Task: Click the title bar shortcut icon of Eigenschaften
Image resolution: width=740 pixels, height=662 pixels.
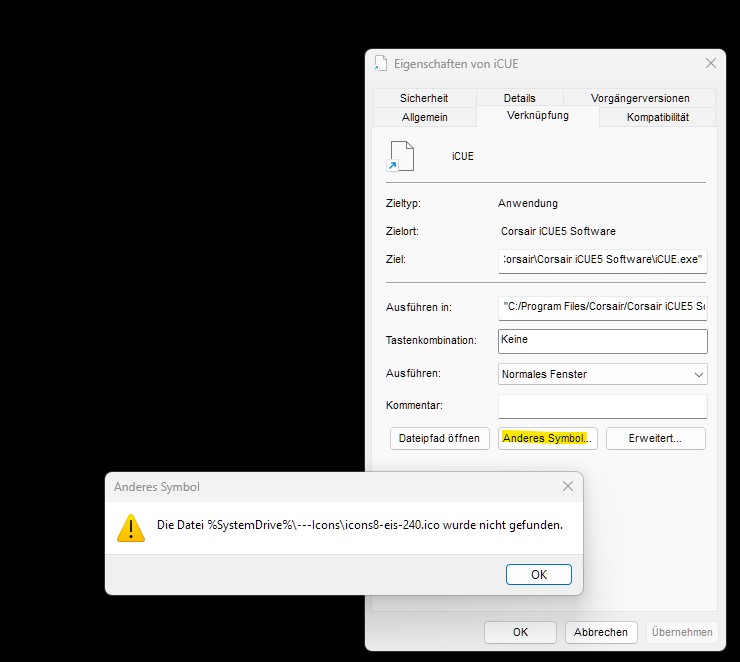Action: (380, 63)
